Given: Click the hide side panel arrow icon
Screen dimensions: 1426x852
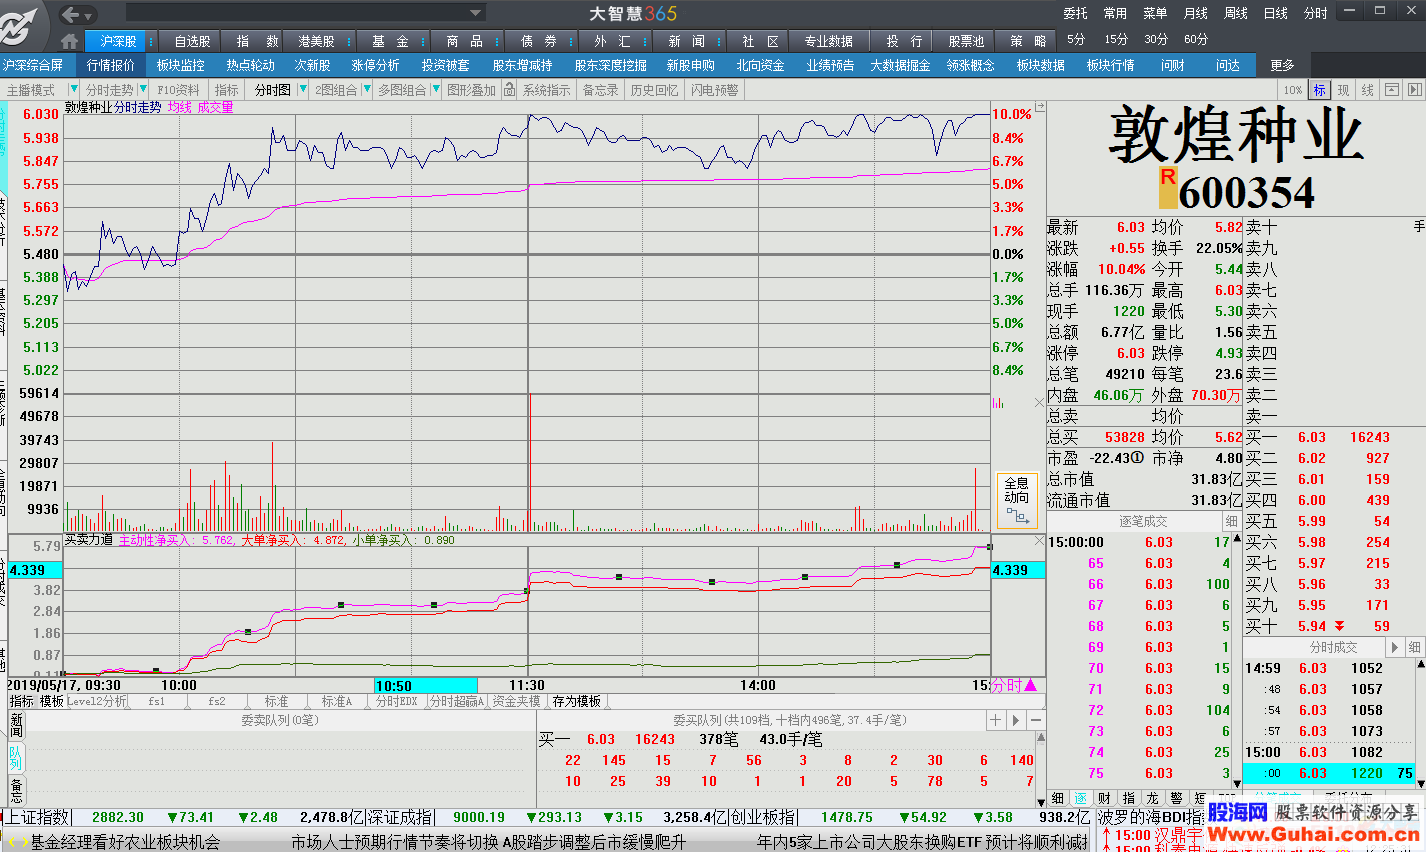Looking at the screenshot, I should [1414, 90].
